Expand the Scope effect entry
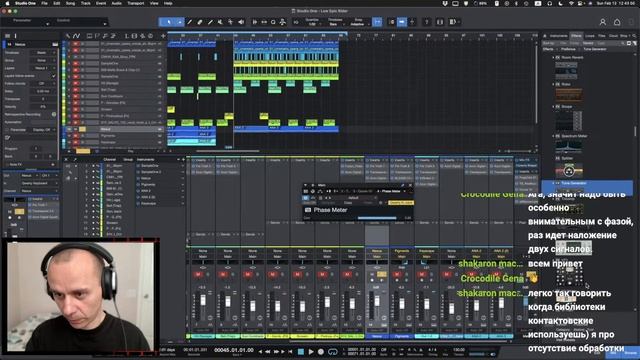Screen dimensions: 640x360 [553, 107]
